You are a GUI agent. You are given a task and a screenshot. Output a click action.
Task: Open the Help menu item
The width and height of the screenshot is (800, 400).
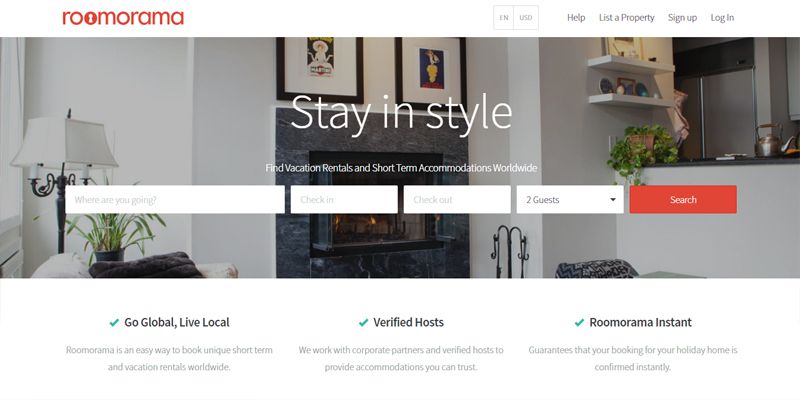point(576,18)
